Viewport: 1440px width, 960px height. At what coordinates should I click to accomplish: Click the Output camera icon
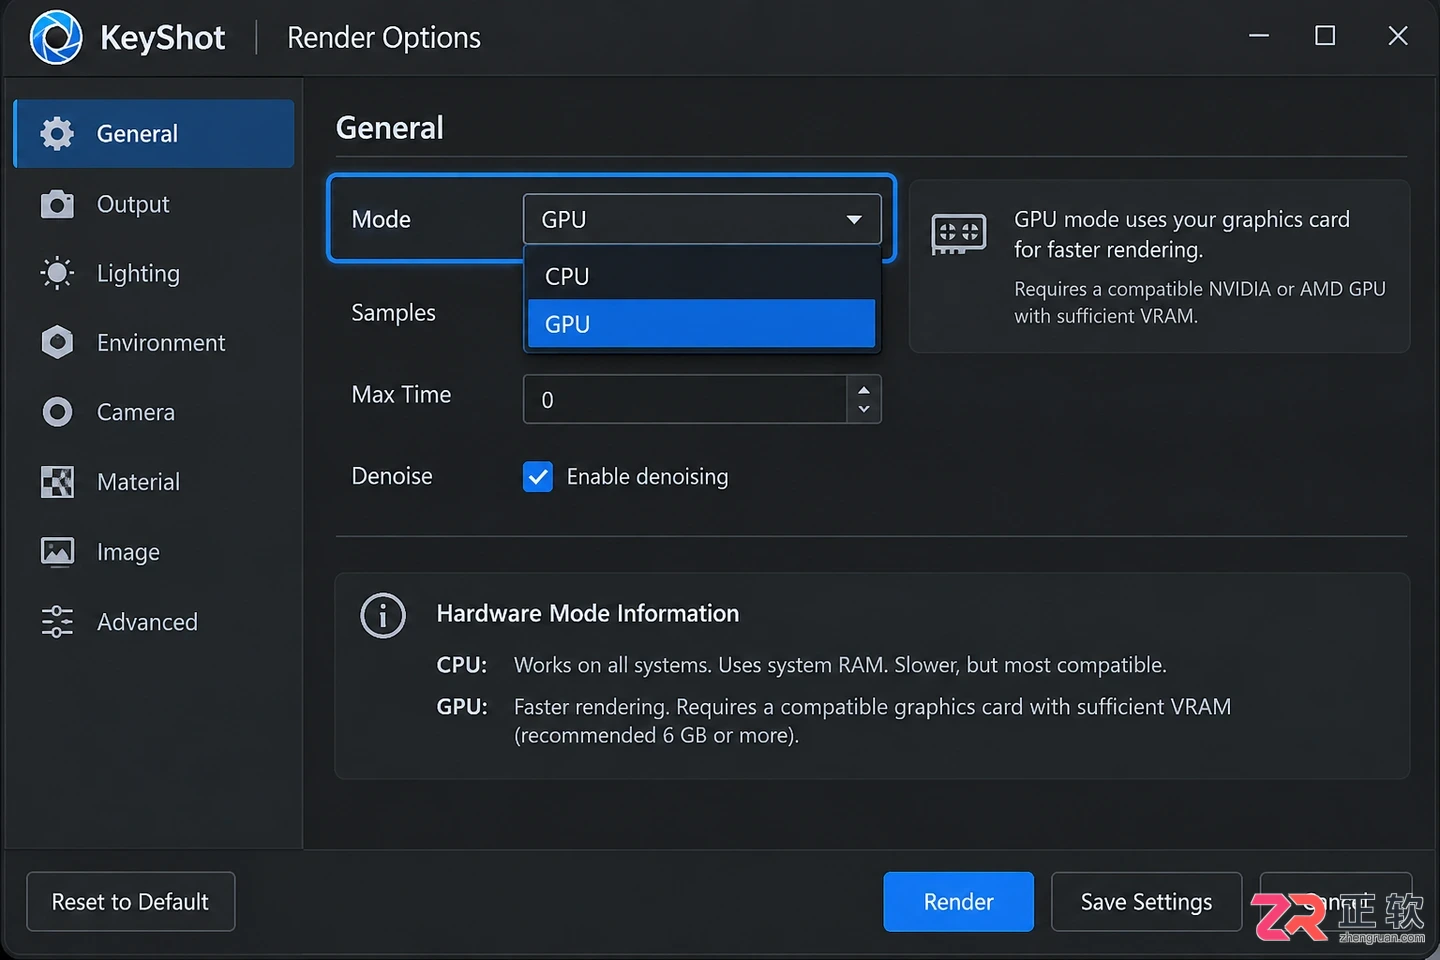coord(57,204)
